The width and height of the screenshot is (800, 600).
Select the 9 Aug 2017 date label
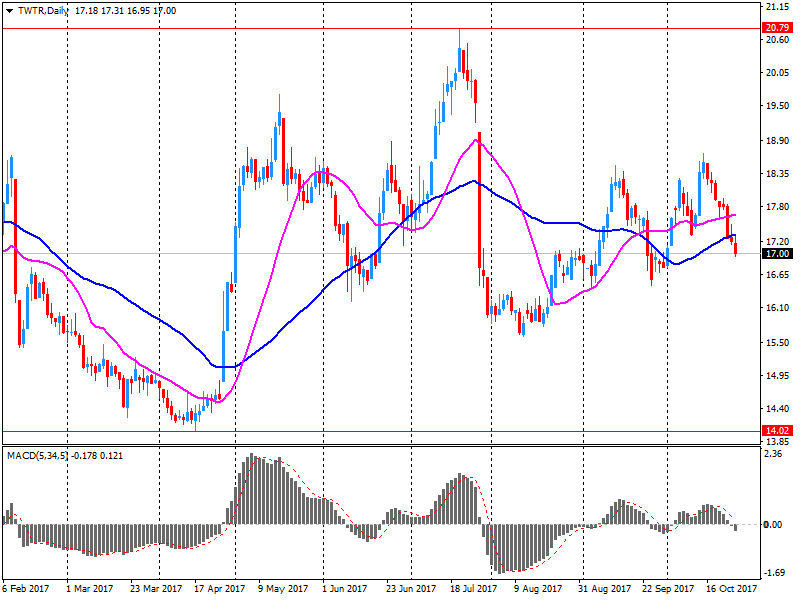click(x=538, y=588)
